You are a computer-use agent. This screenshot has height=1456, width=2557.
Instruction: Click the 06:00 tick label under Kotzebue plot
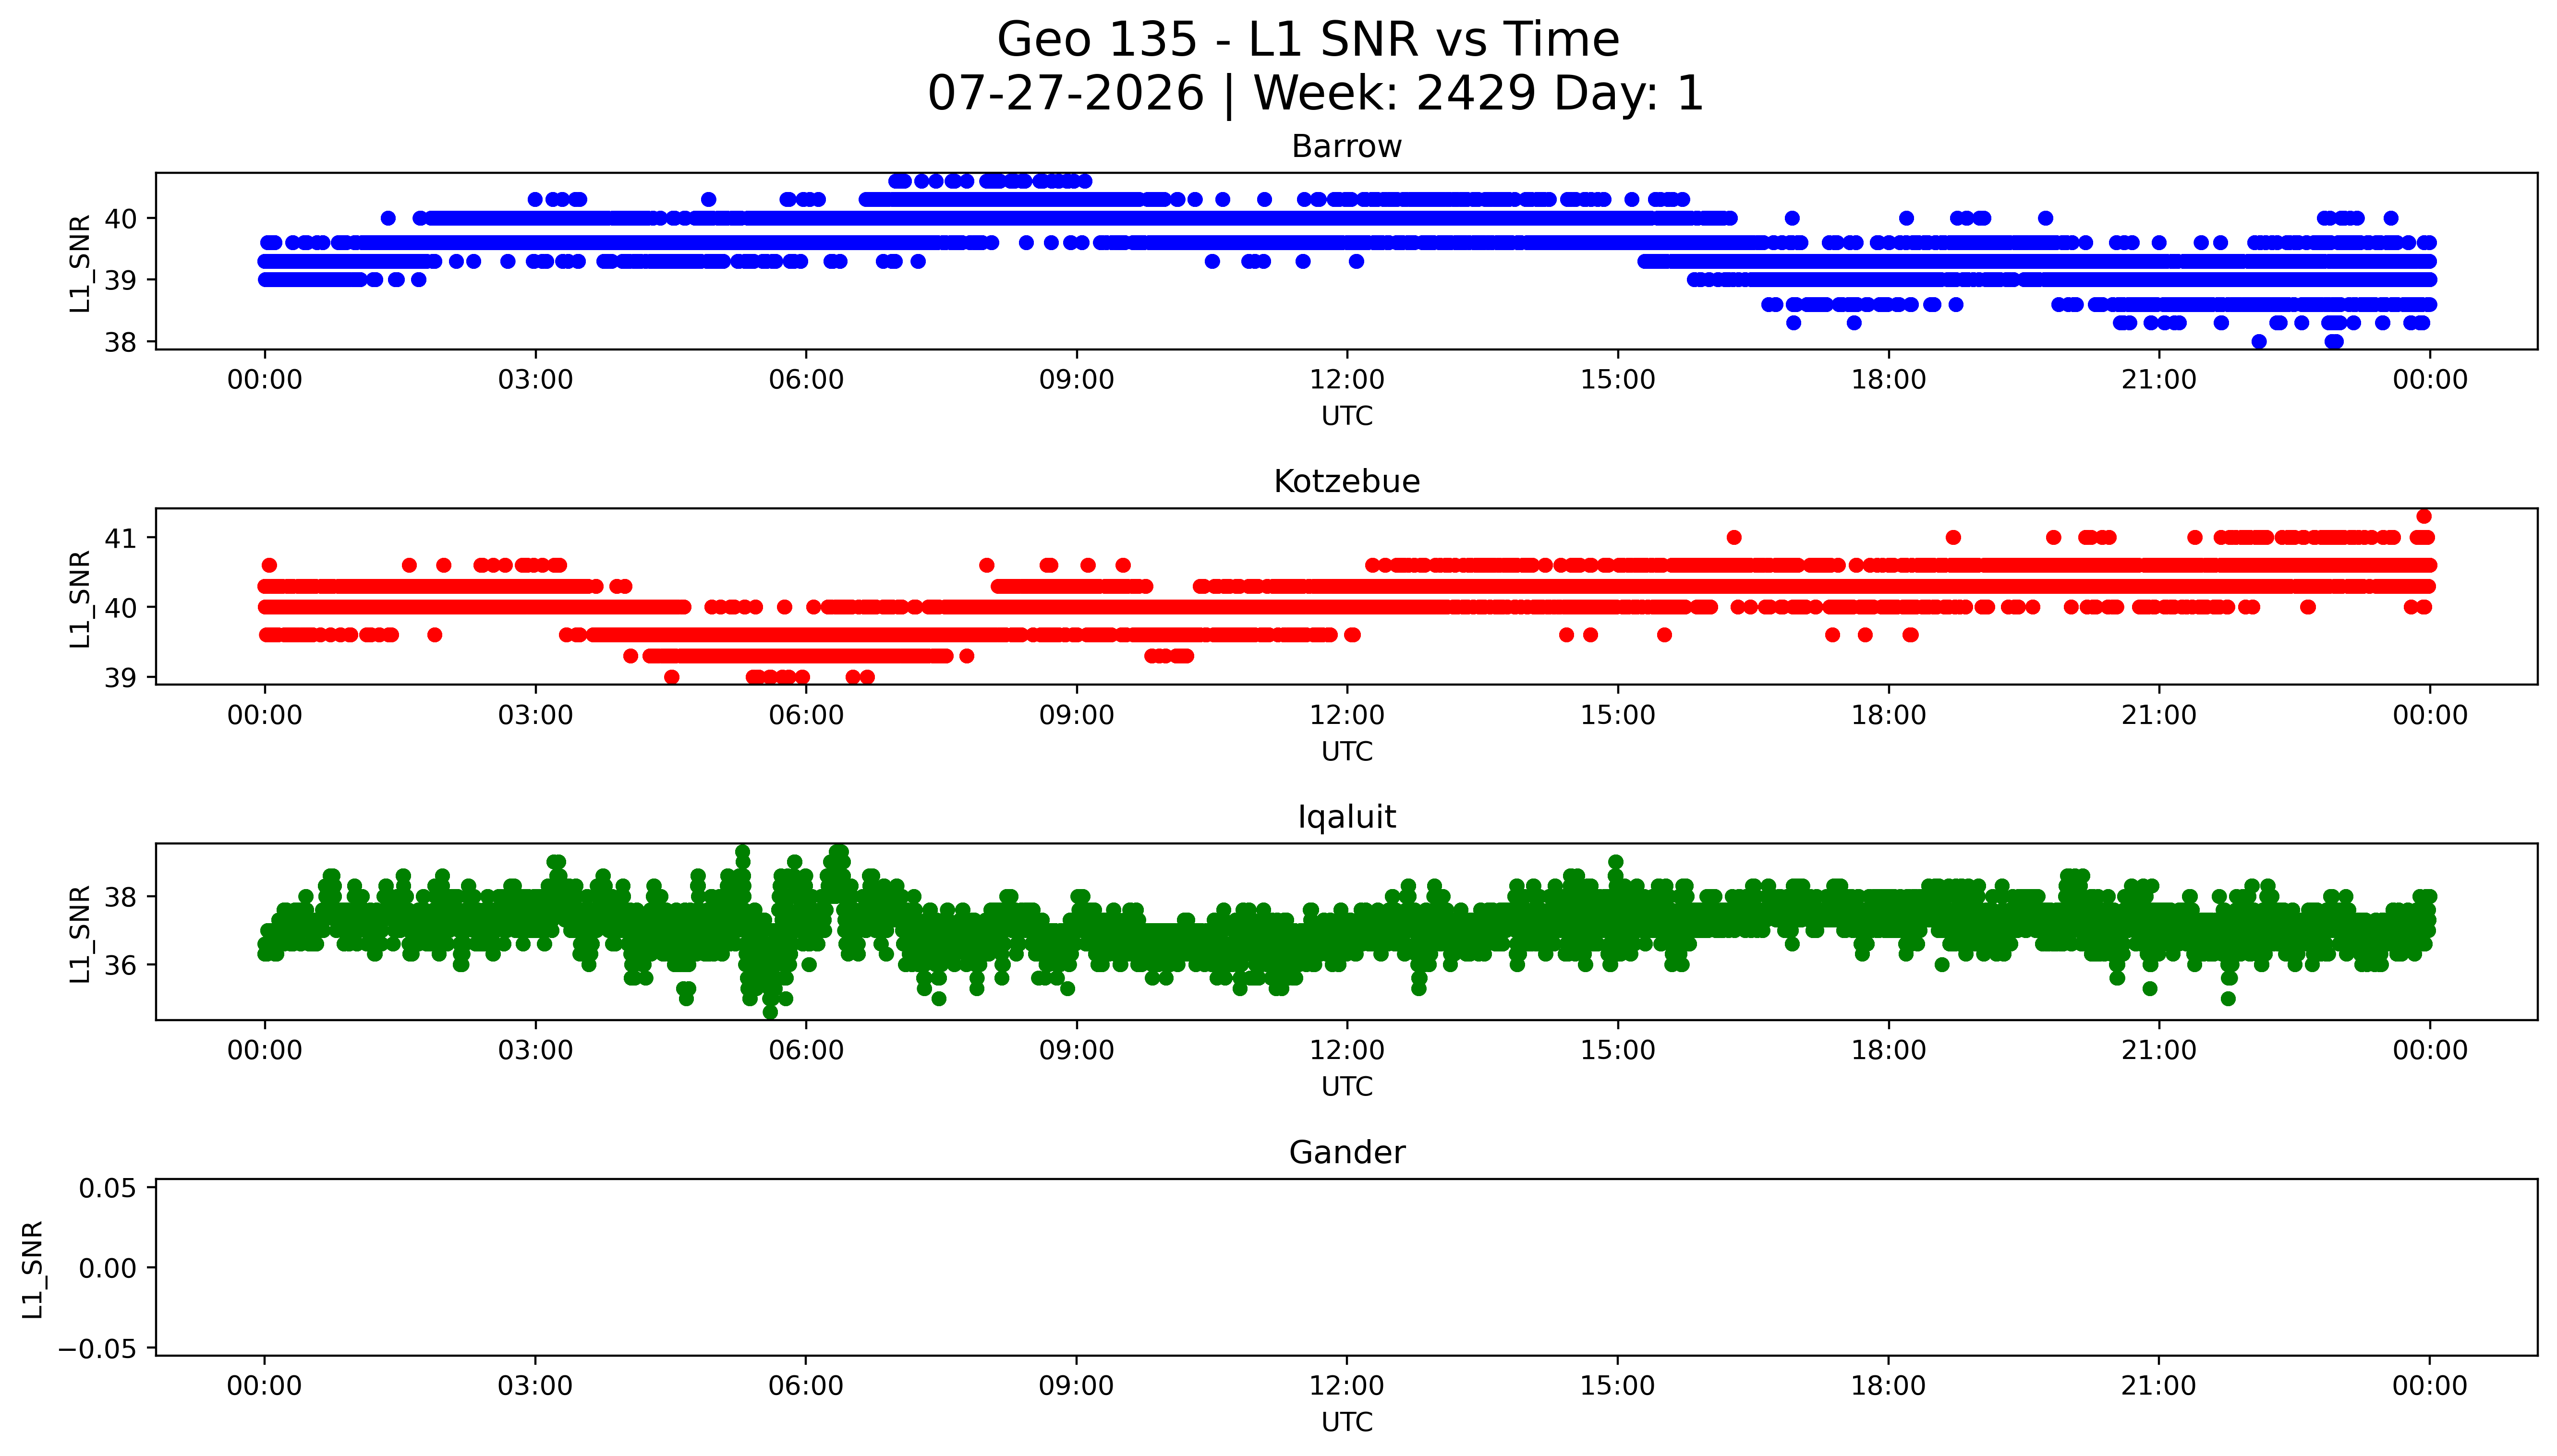pos(806,715)
